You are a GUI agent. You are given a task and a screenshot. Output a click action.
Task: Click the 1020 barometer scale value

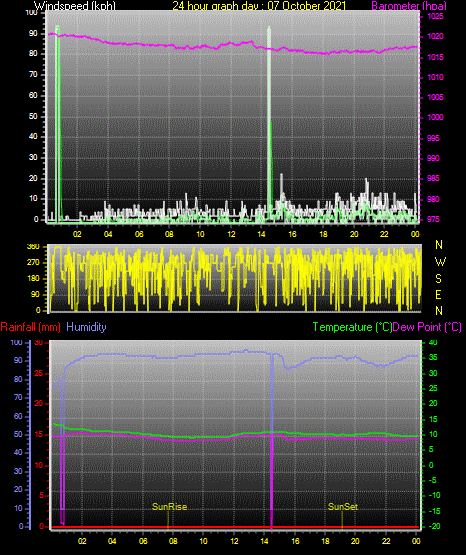click(x=435, y=36)
